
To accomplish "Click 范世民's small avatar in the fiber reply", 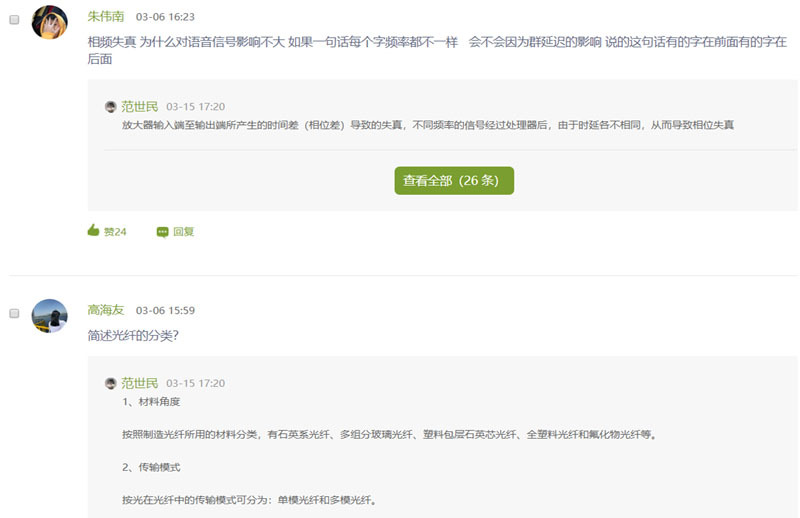I will pos(111,383).
